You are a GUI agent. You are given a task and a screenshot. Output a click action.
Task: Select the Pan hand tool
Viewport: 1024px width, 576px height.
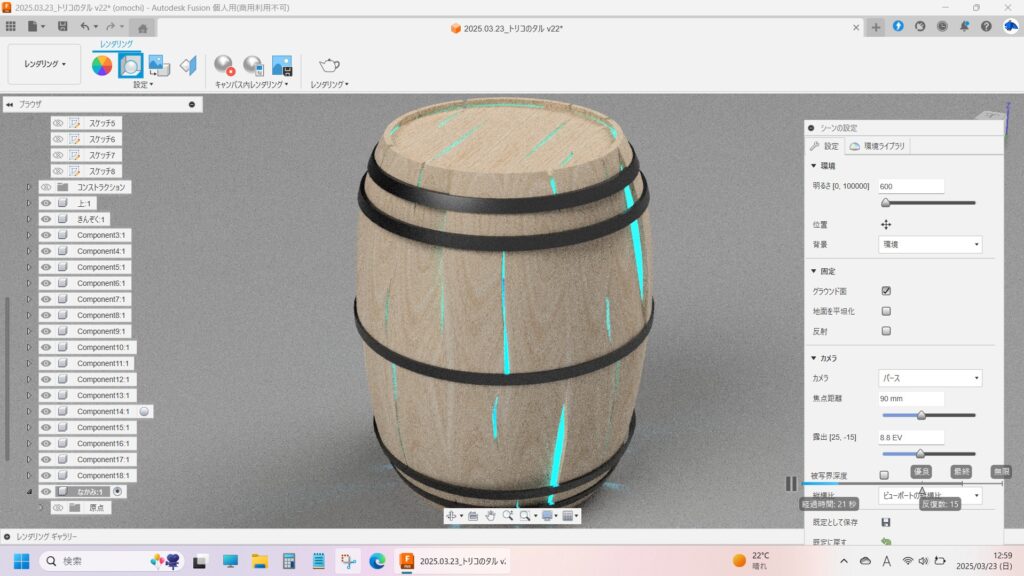point(491,516)
